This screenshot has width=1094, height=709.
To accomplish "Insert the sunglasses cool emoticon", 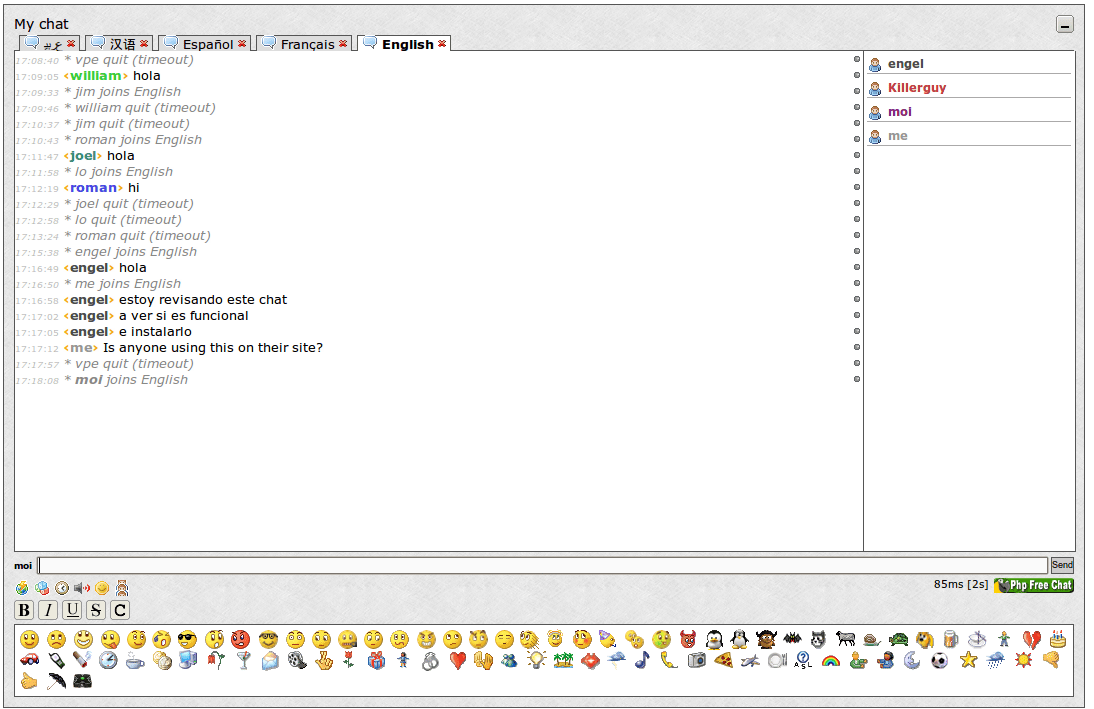I will [x=187, y=639].
